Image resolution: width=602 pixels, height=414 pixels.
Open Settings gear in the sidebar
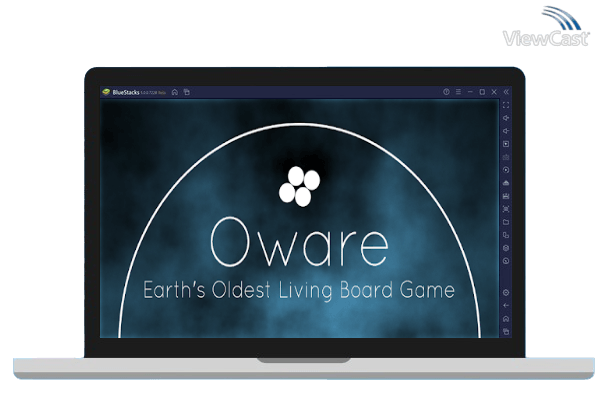pos(506,293)
